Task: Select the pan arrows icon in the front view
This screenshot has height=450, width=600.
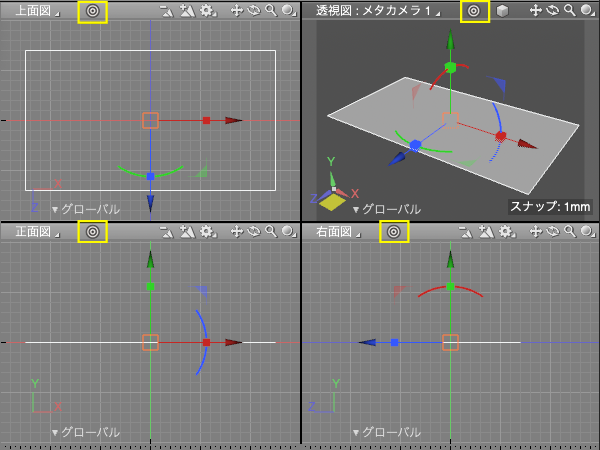Action: [x=237, y=232]
